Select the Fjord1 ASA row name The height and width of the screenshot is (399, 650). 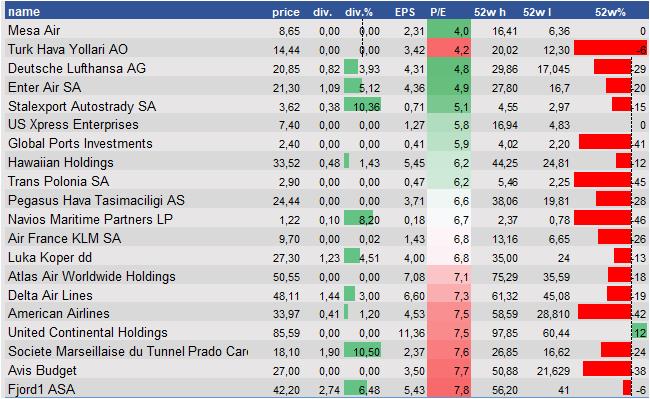pos(41,389)
